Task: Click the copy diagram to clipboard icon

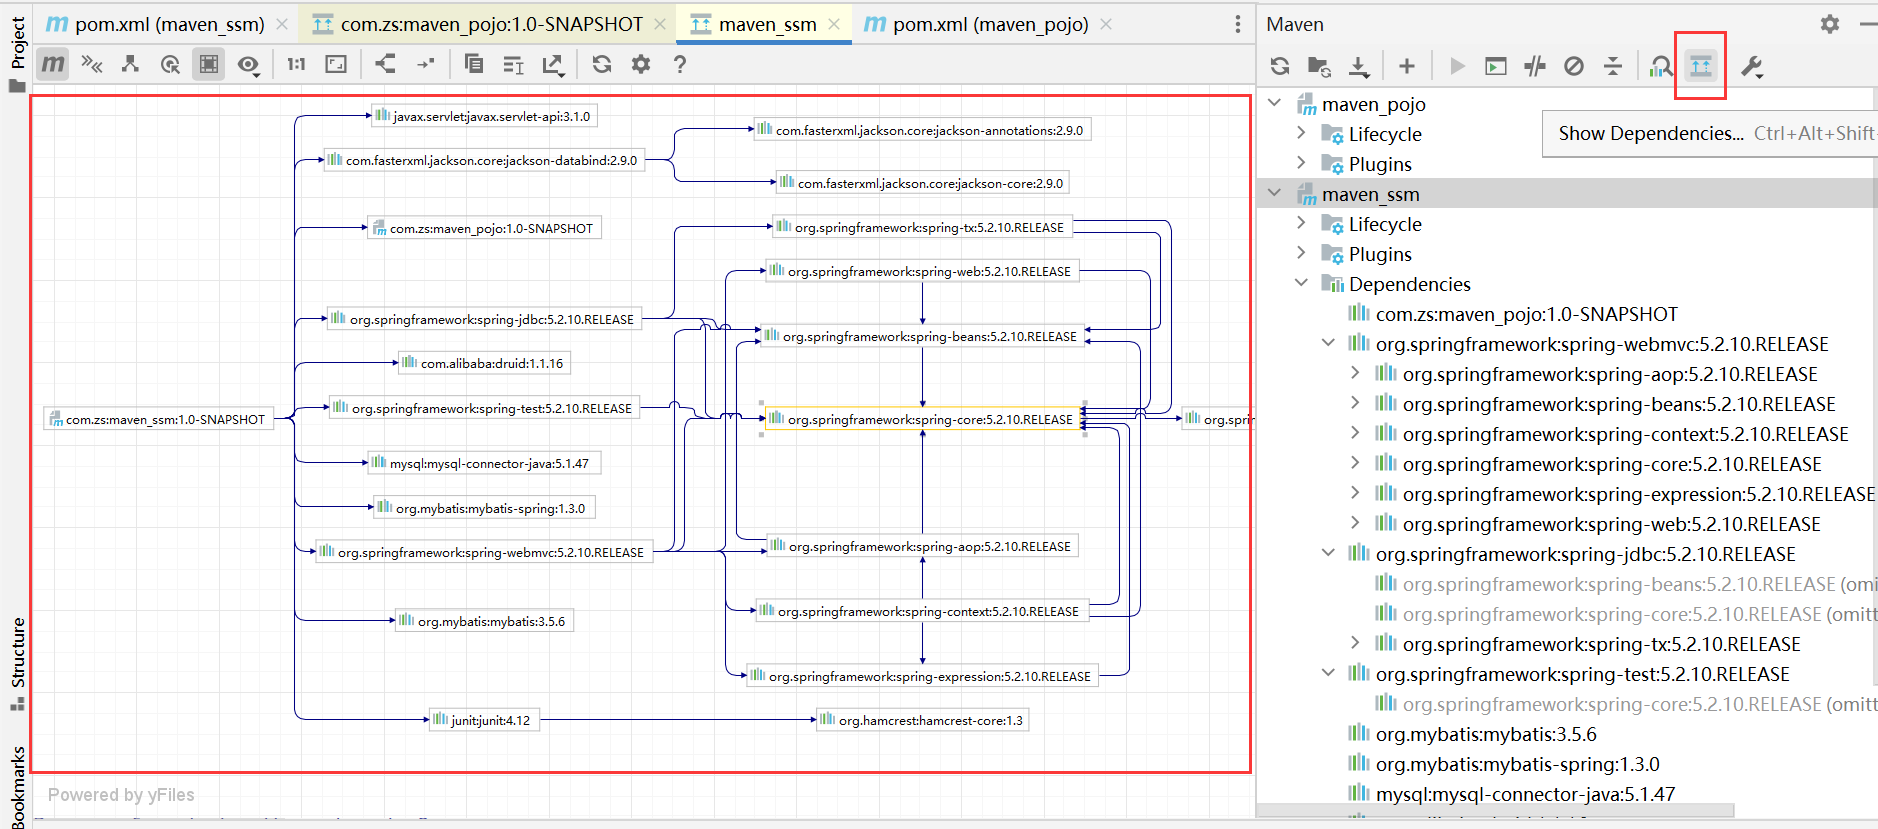Action: (474, 64)
